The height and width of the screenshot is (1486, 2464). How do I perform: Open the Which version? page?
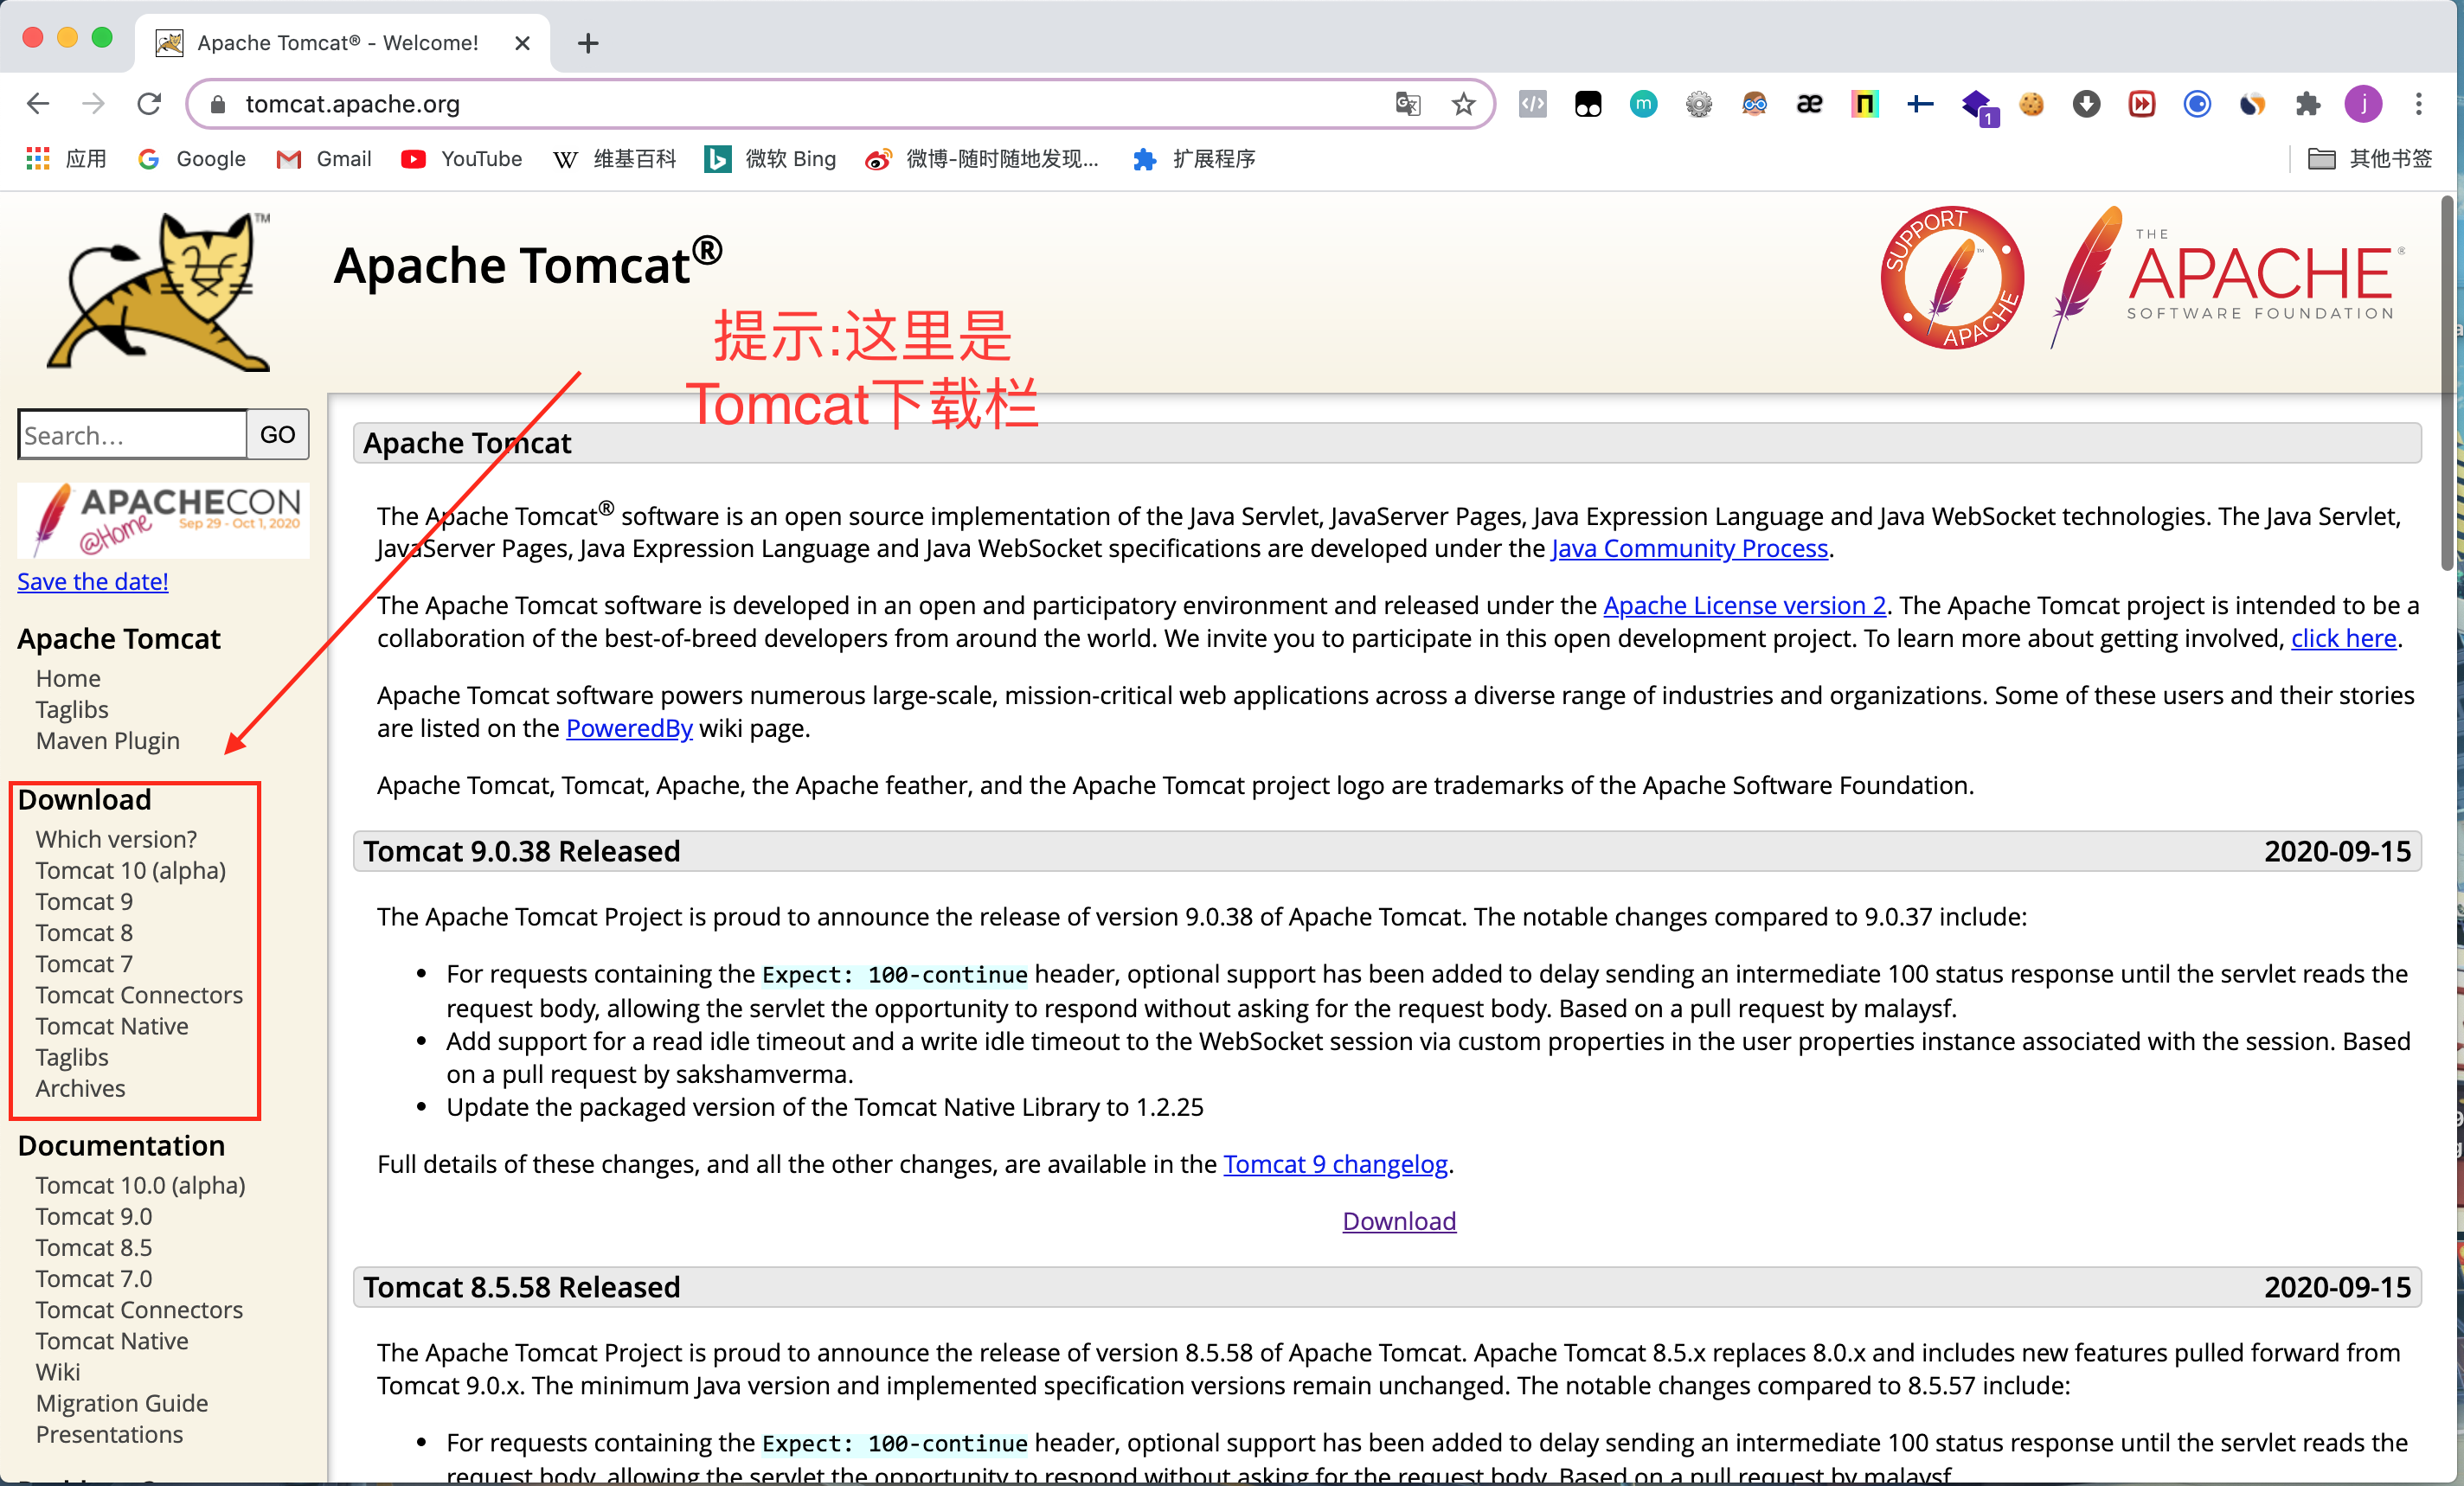116,839
